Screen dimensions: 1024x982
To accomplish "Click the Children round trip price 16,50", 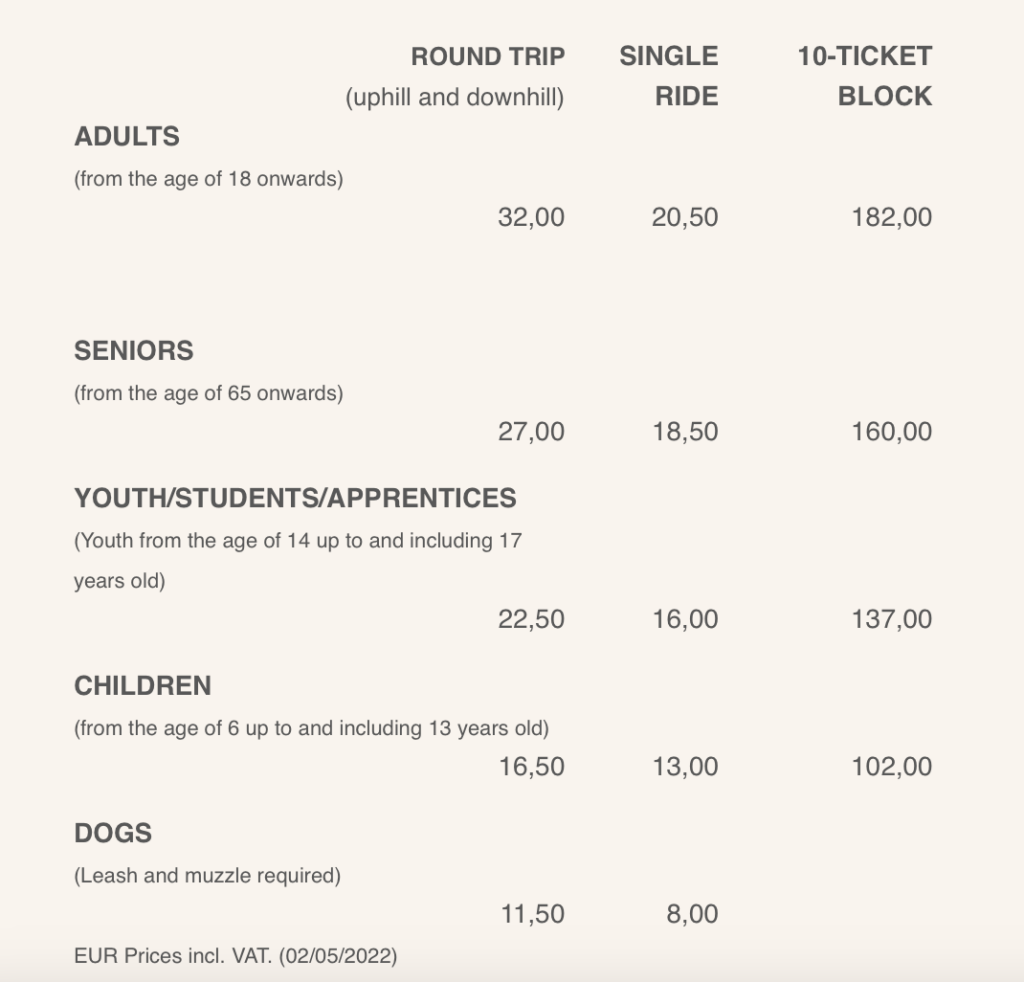I will (x=531, y=767).
